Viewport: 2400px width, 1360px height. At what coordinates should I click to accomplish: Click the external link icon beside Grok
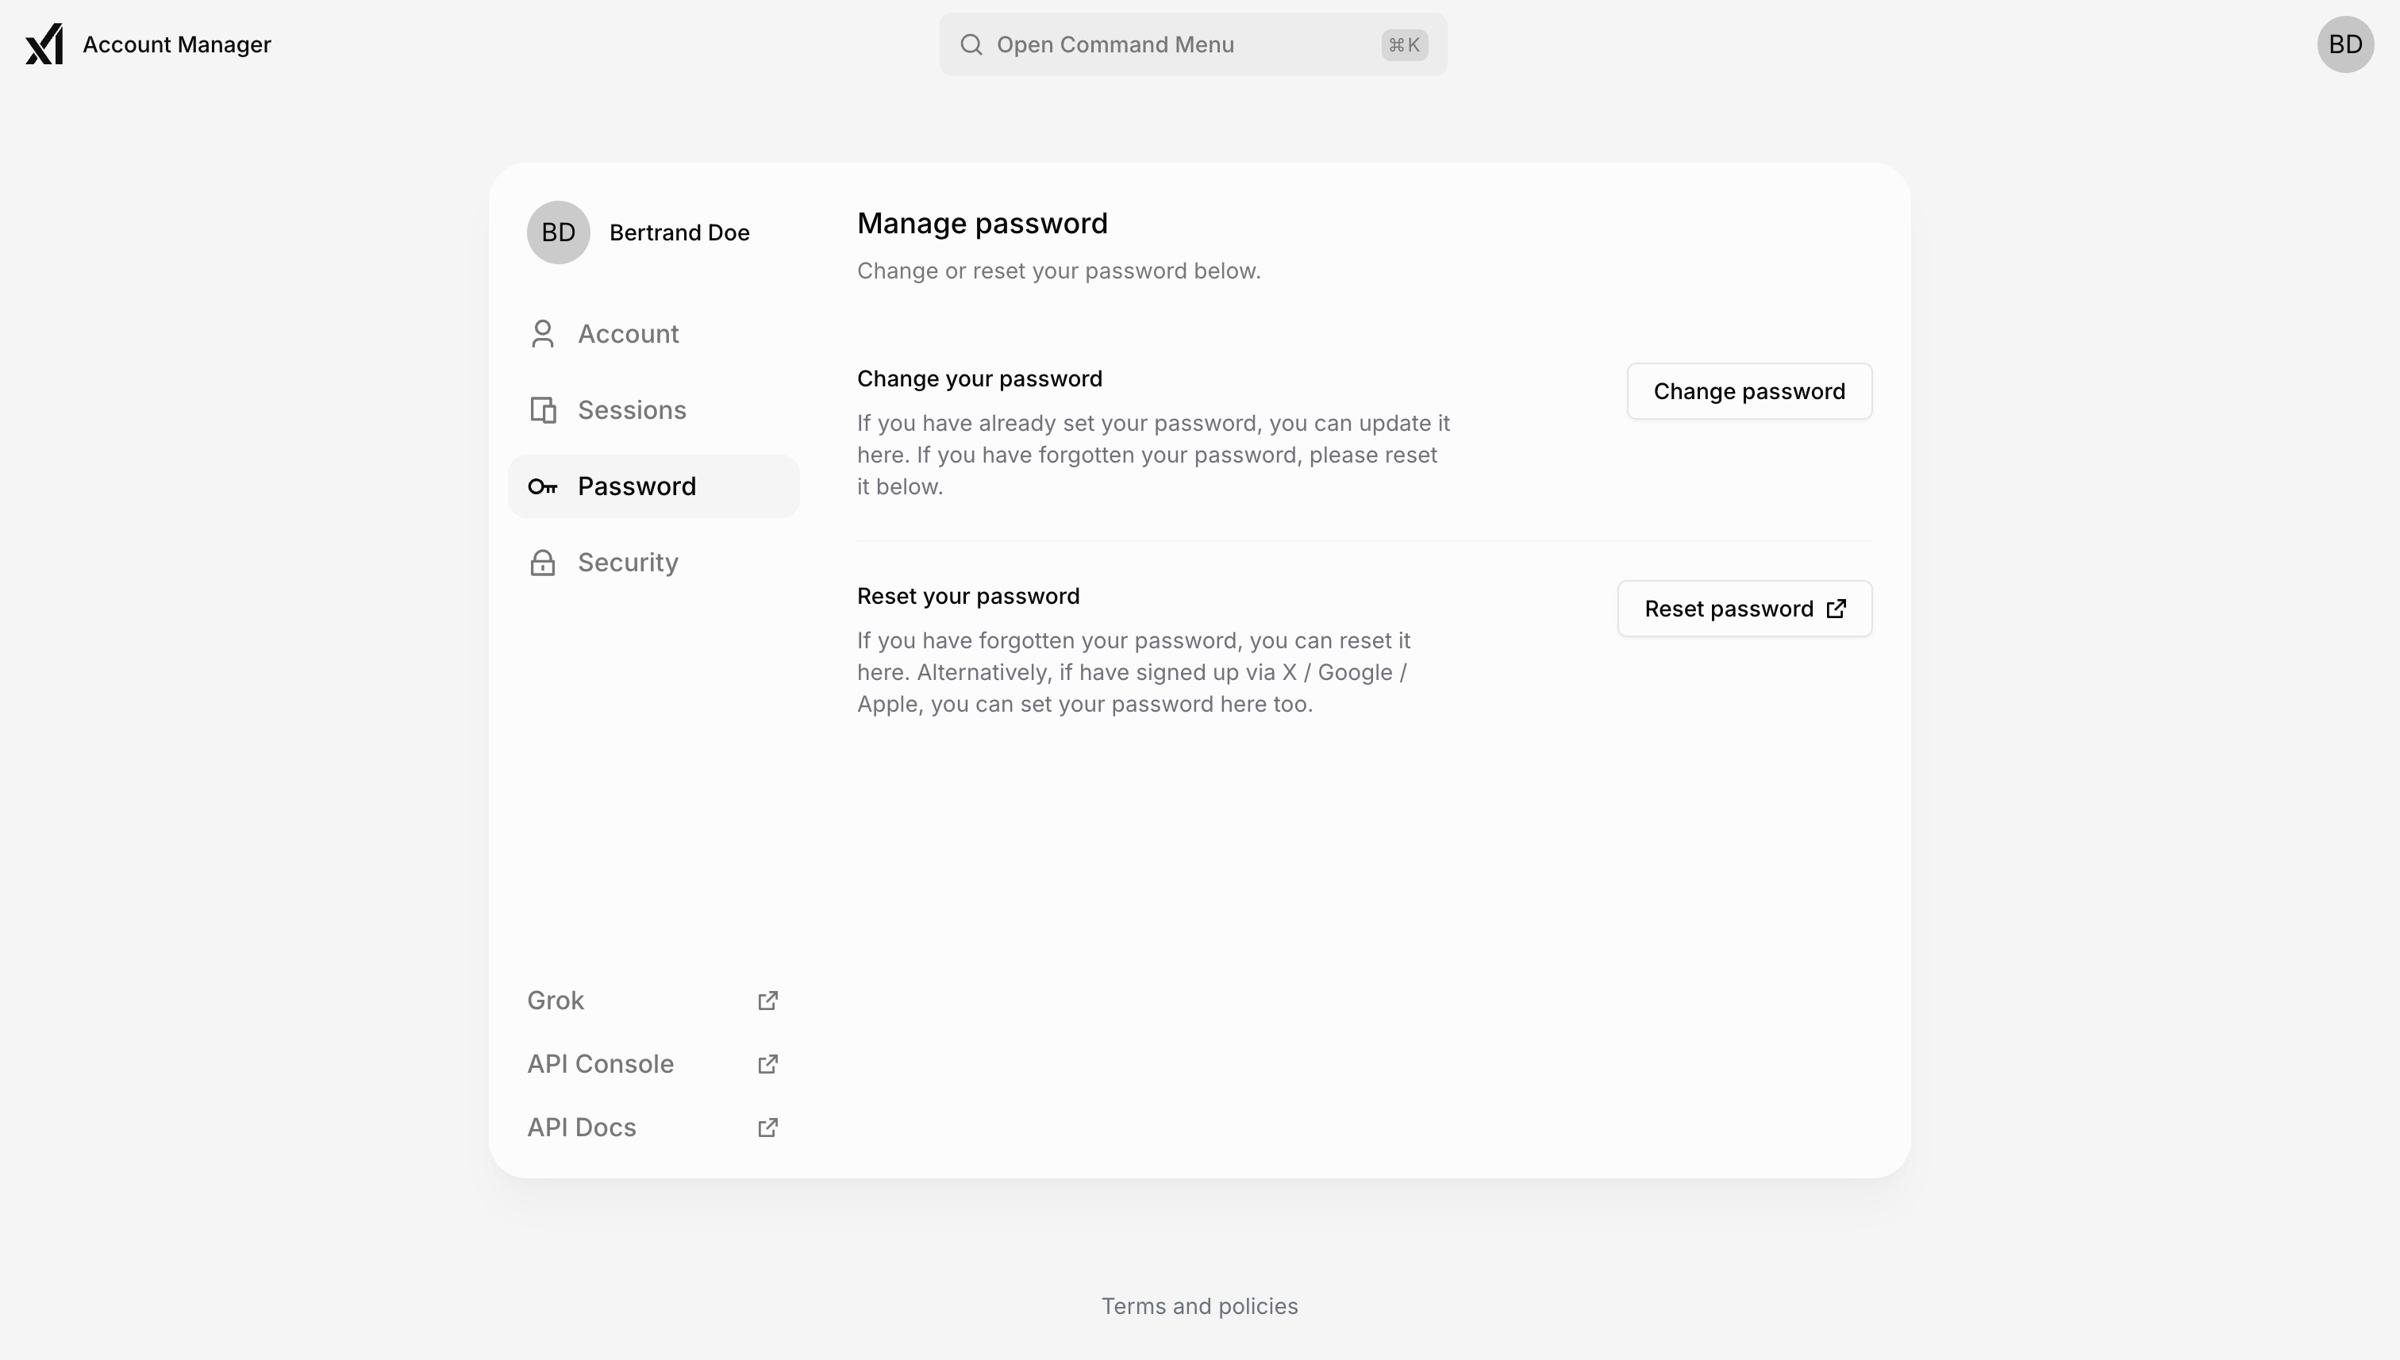click(x=768, y=1000)
